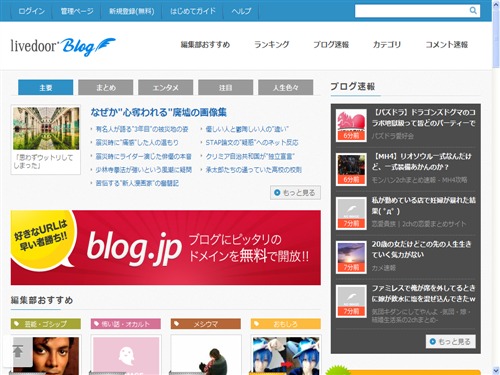Go to カテゴリ navigation item
Screen dimensions: 500x375
tap(387, 45)
